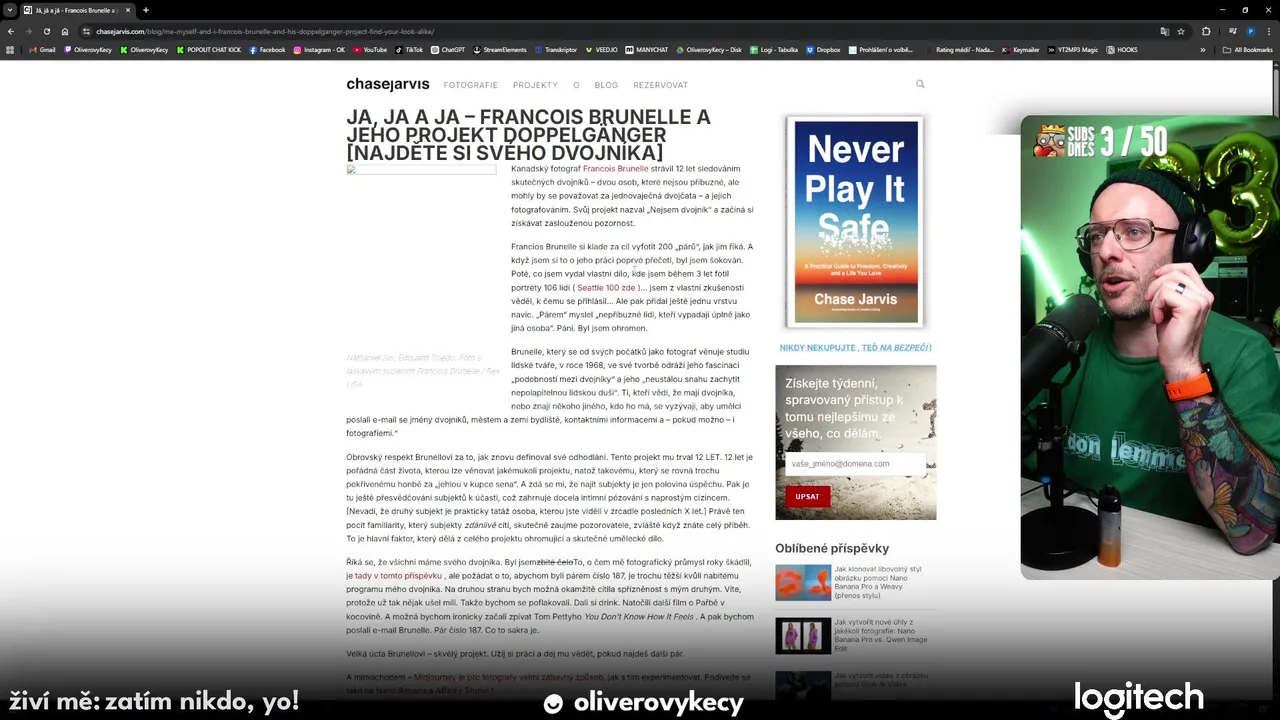Follow the Seattle 100 zde link
This screenshot has height=720, width=1280.
[x=607, y=288]
